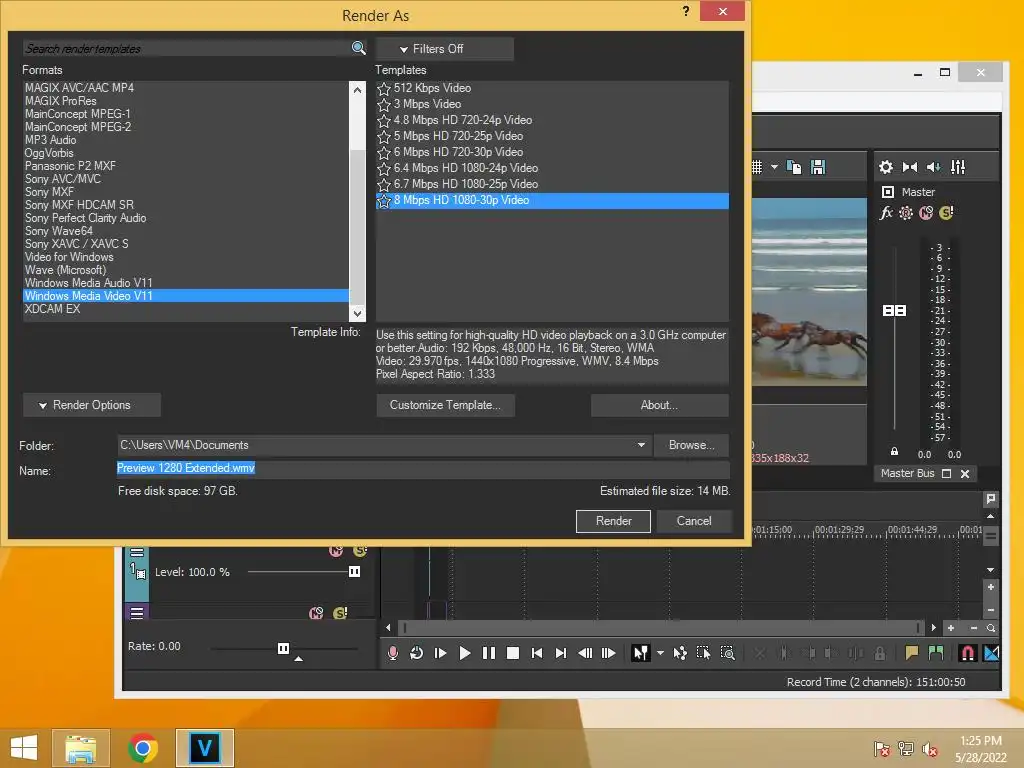Click the Master FX icon
Screen dimensions: 1024x768
(x=886, y=213)
